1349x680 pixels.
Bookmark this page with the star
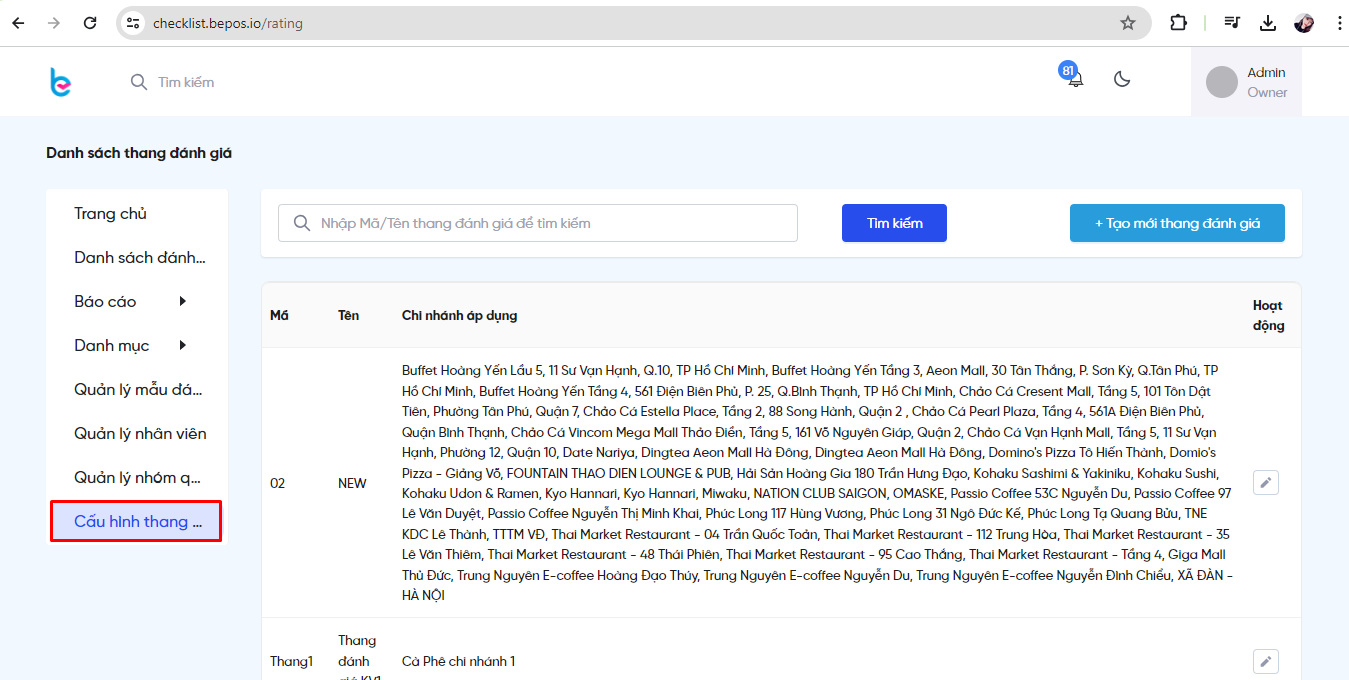coord(1128,23)
